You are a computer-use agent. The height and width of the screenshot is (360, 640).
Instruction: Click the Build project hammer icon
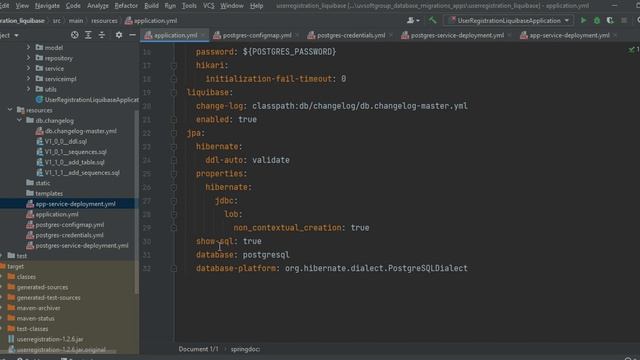(x=432, y=20)
